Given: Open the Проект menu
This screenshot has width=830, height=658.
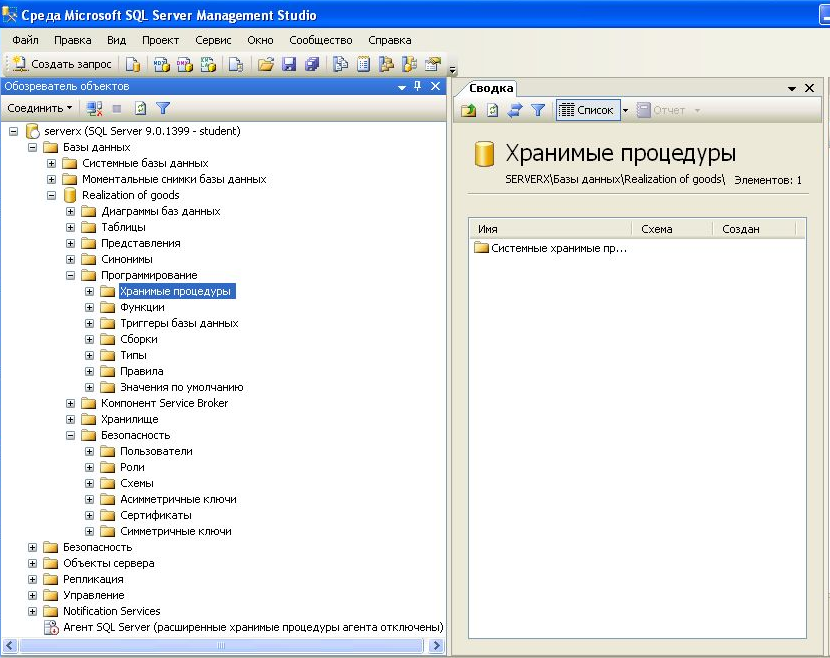Looking at the screenshot, I should pos(160,40).
